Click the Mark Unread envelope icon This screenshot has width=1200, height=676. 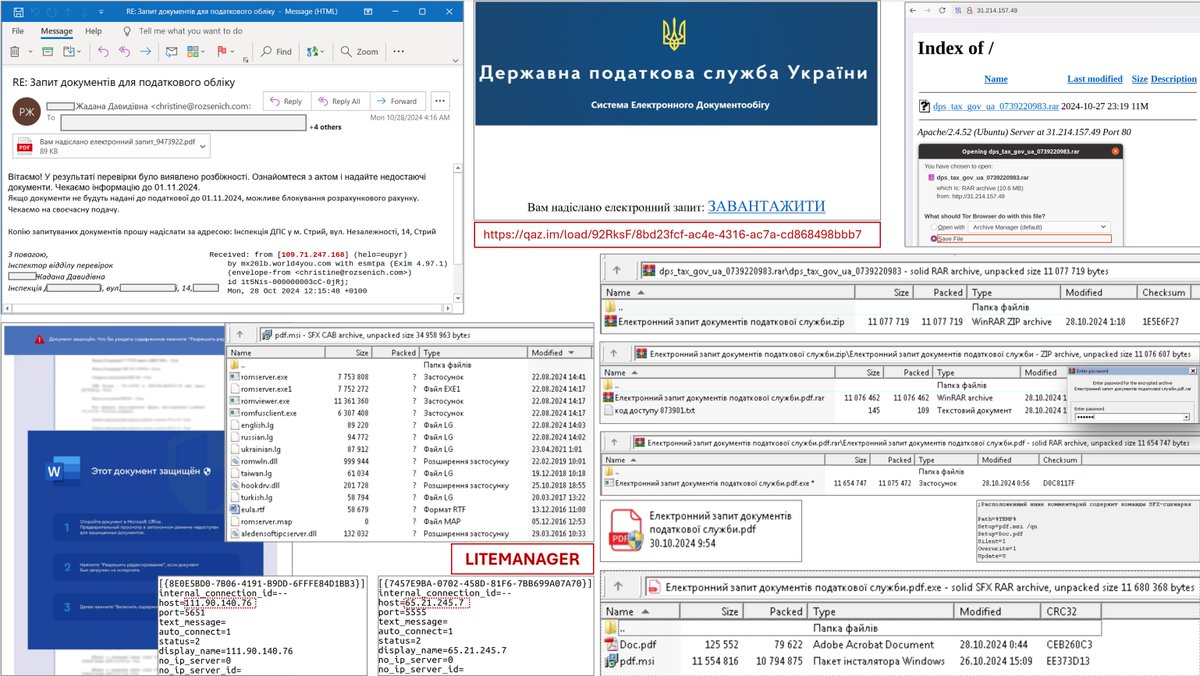tap(173, 51)
